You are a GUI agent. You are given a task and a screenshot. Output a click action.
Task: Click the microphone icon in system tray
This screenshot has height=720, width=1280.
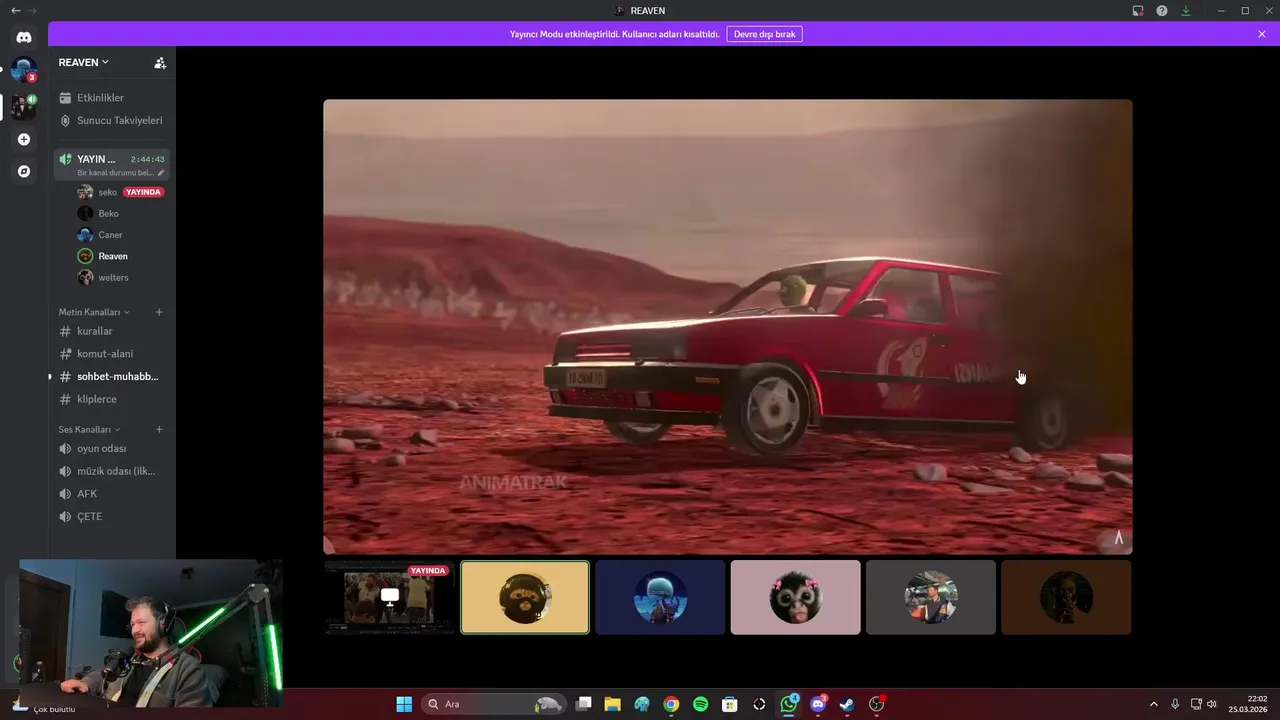pos(1175,704)
